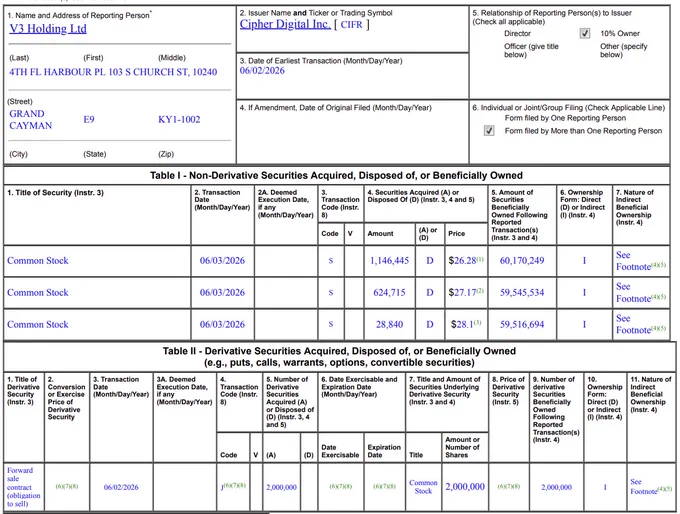Click the state code E9
Image resolution: width=680 pixels, height=514 pixels.
pos(89,120)
